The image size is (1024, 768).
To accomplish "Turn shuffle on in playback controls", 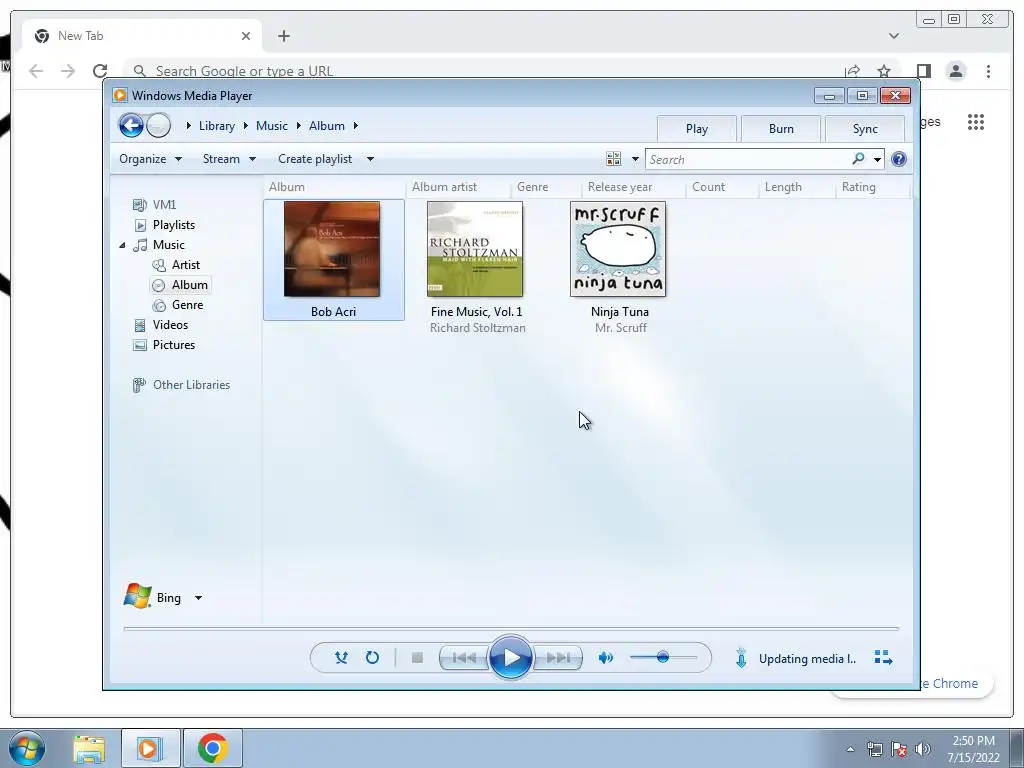I will coord(341,658).
